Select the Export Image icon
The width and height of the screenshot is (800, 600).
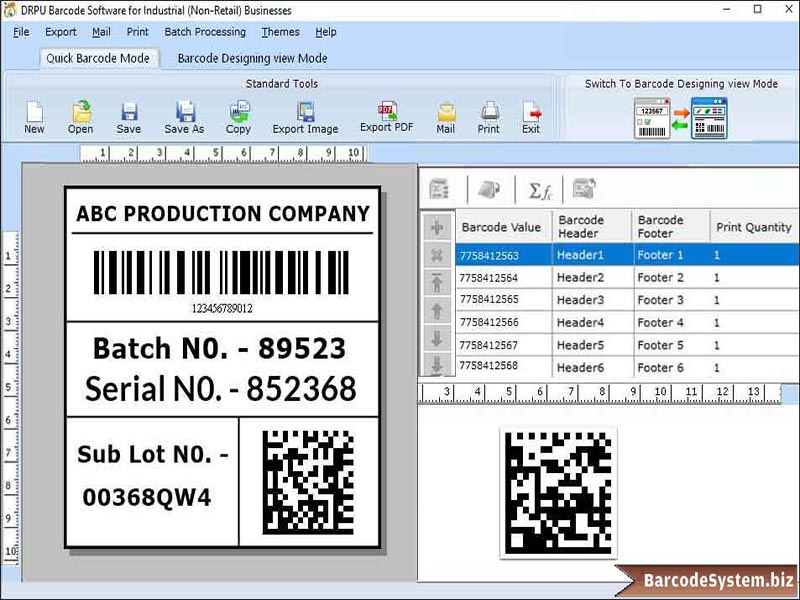tap(305, 114)
